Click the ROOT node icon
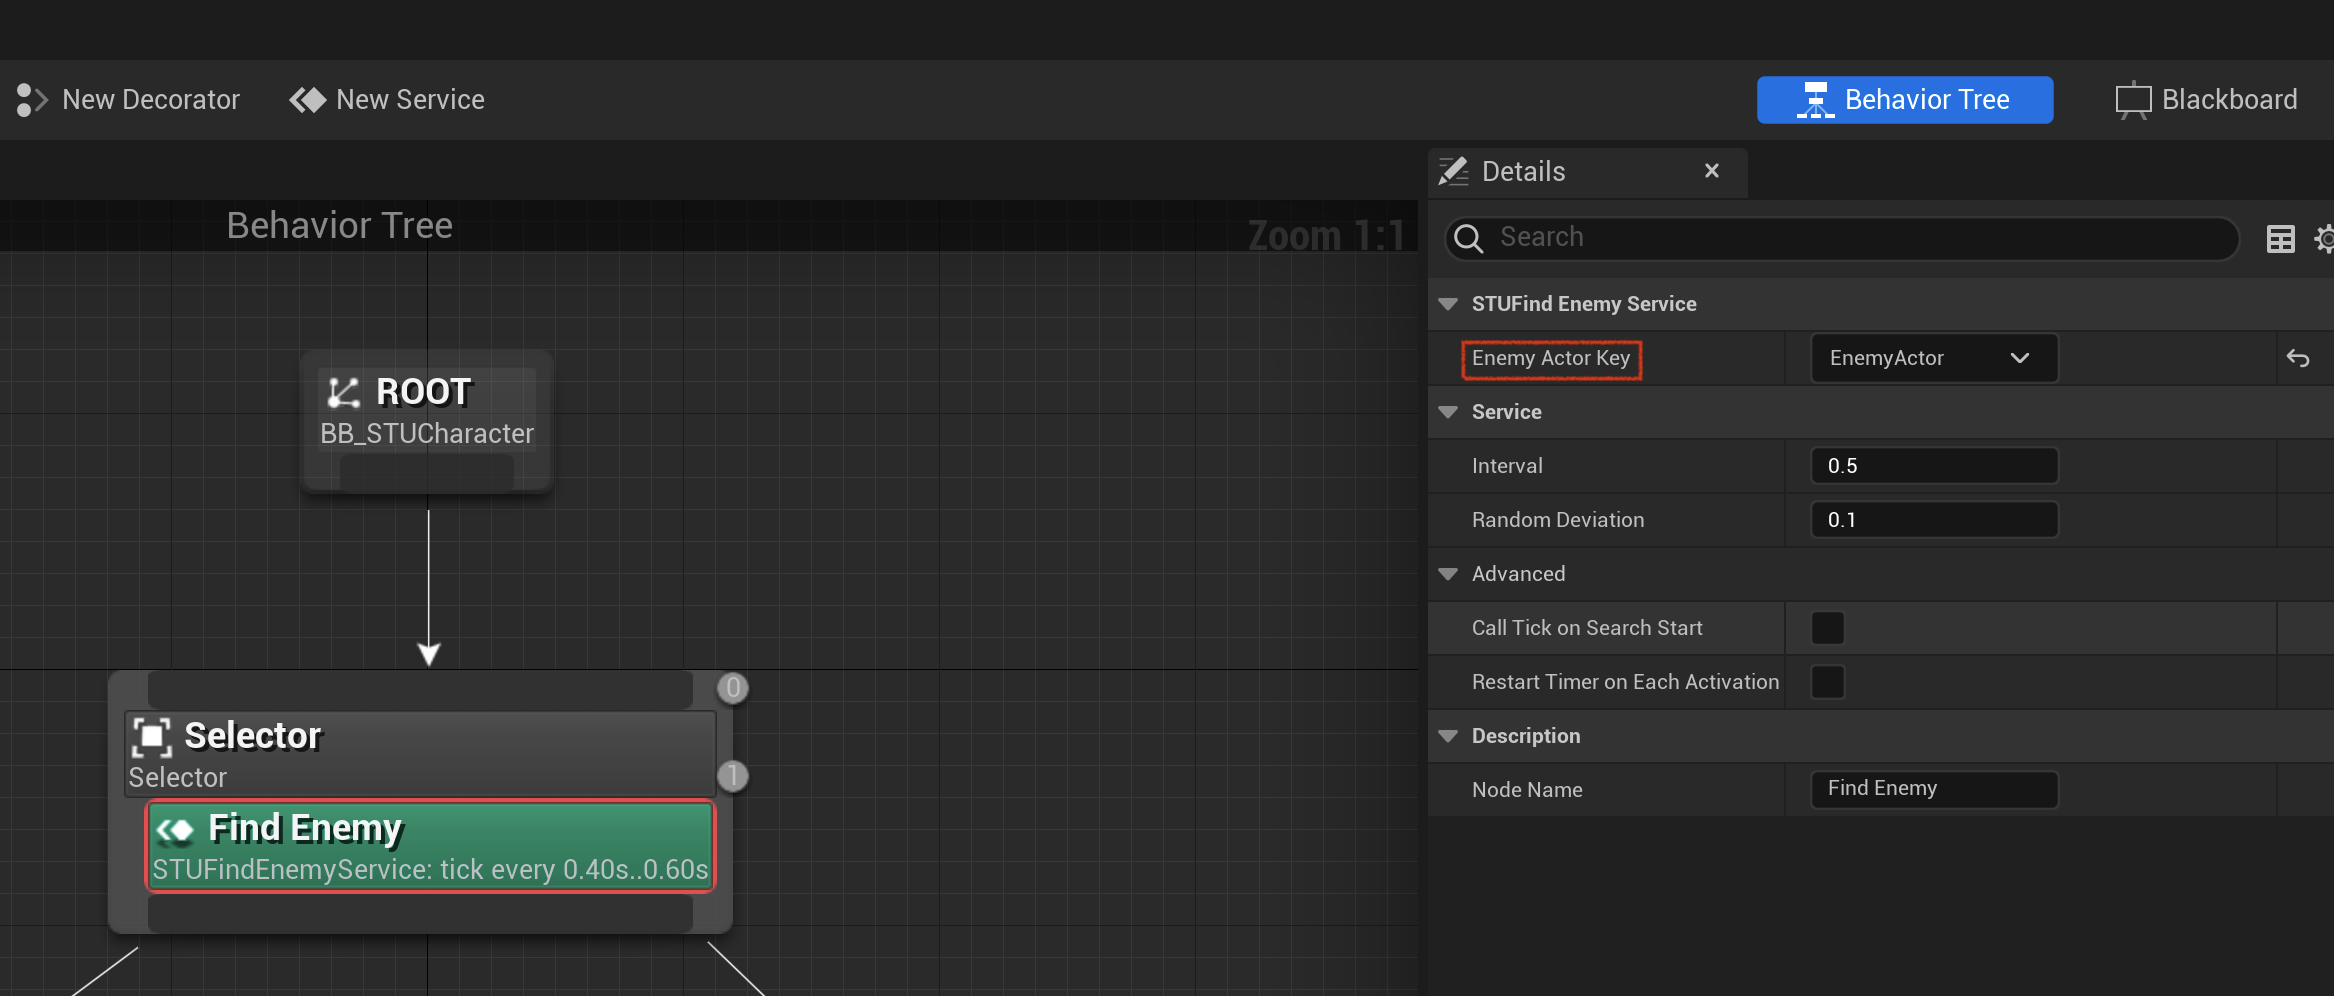The height and width of the screenshot is (996, 2334). [x=343, y=393]
